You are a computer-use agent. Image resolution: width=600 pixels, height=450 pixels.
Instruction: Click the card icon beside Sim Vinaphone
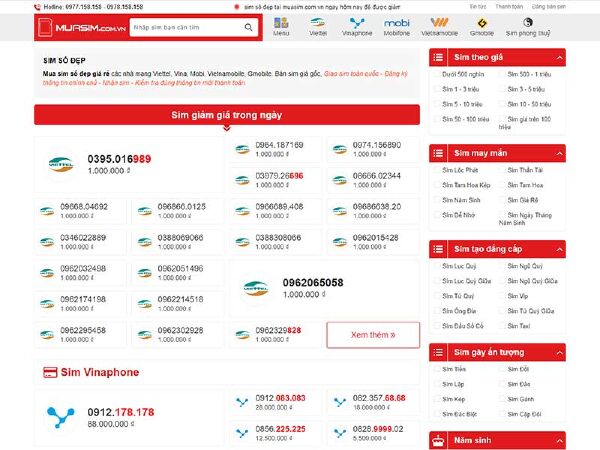point(50,372)
